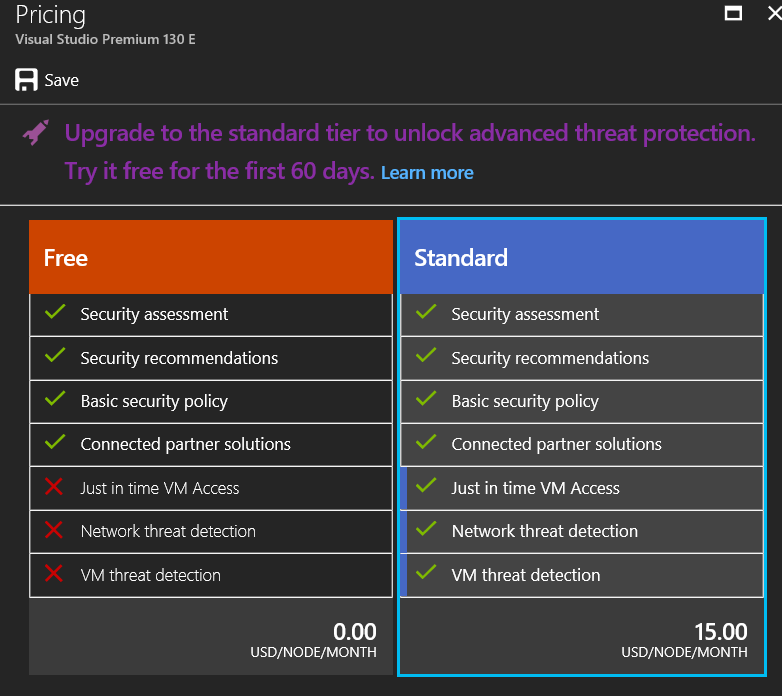Click red X beside Free Just in time VM Access

tap(55, 488)
